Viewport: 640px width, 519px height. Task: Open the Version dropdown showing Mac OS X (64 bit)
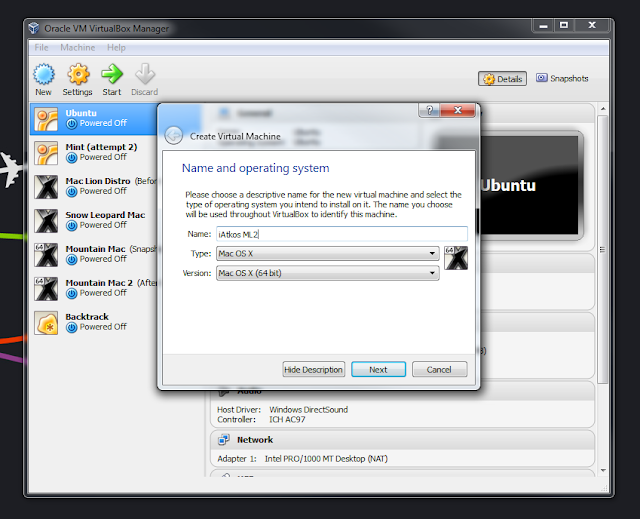point(328,273)
